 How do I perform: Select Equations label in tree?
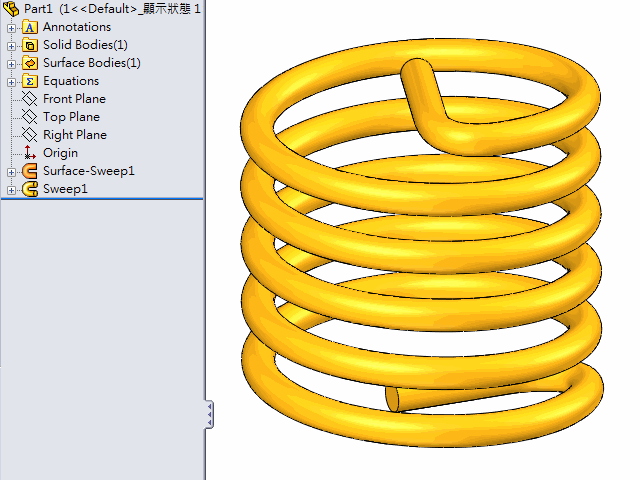pos(71,81)
